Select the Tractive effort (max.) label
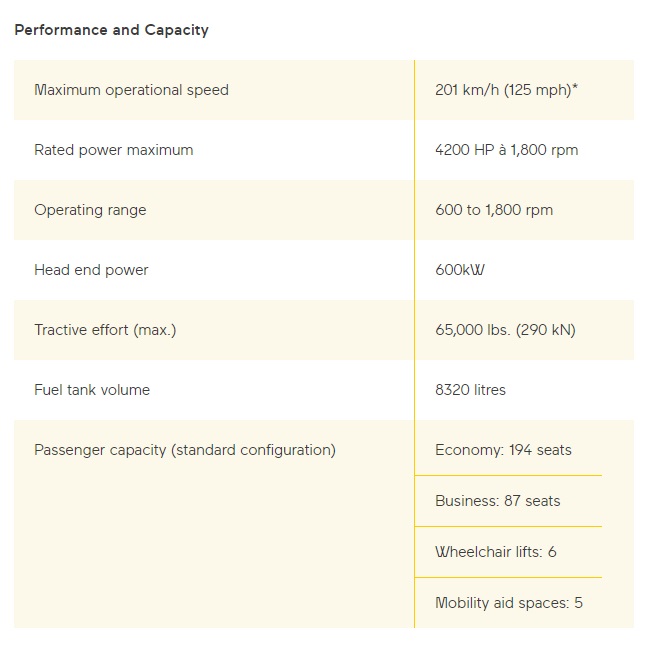653x645 pixels. pos(105,330)
